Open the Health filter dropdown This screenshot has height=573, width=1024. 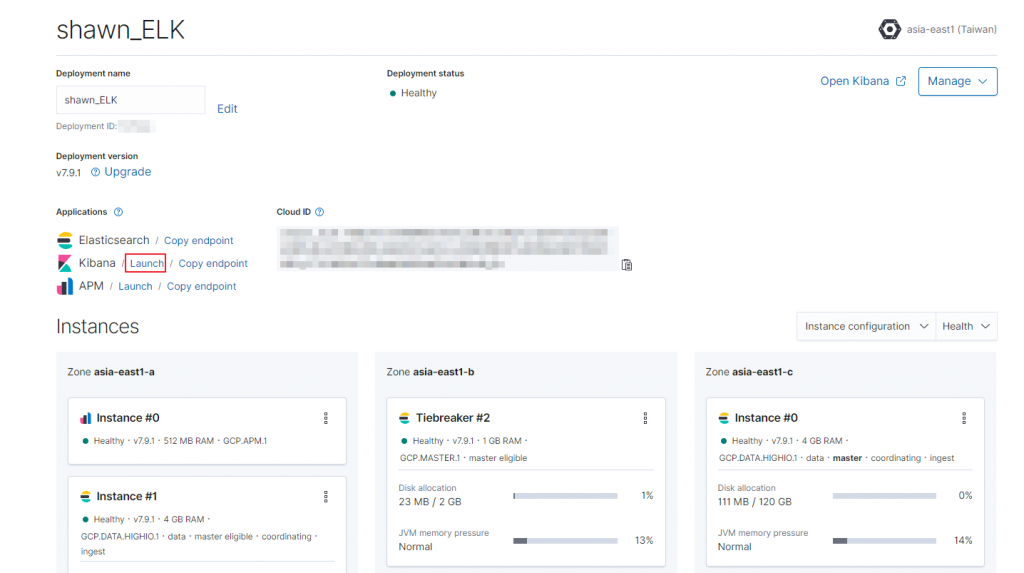click(x=966, y=326)
